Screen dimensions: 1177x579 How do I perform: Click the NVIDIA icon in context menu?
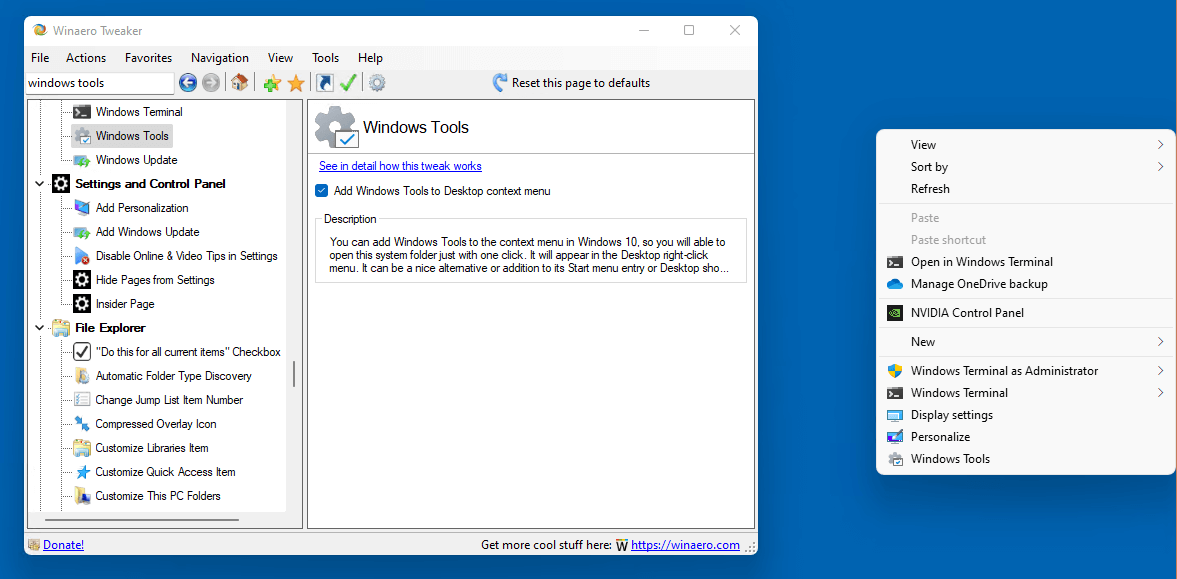click(x=894, y=313)
